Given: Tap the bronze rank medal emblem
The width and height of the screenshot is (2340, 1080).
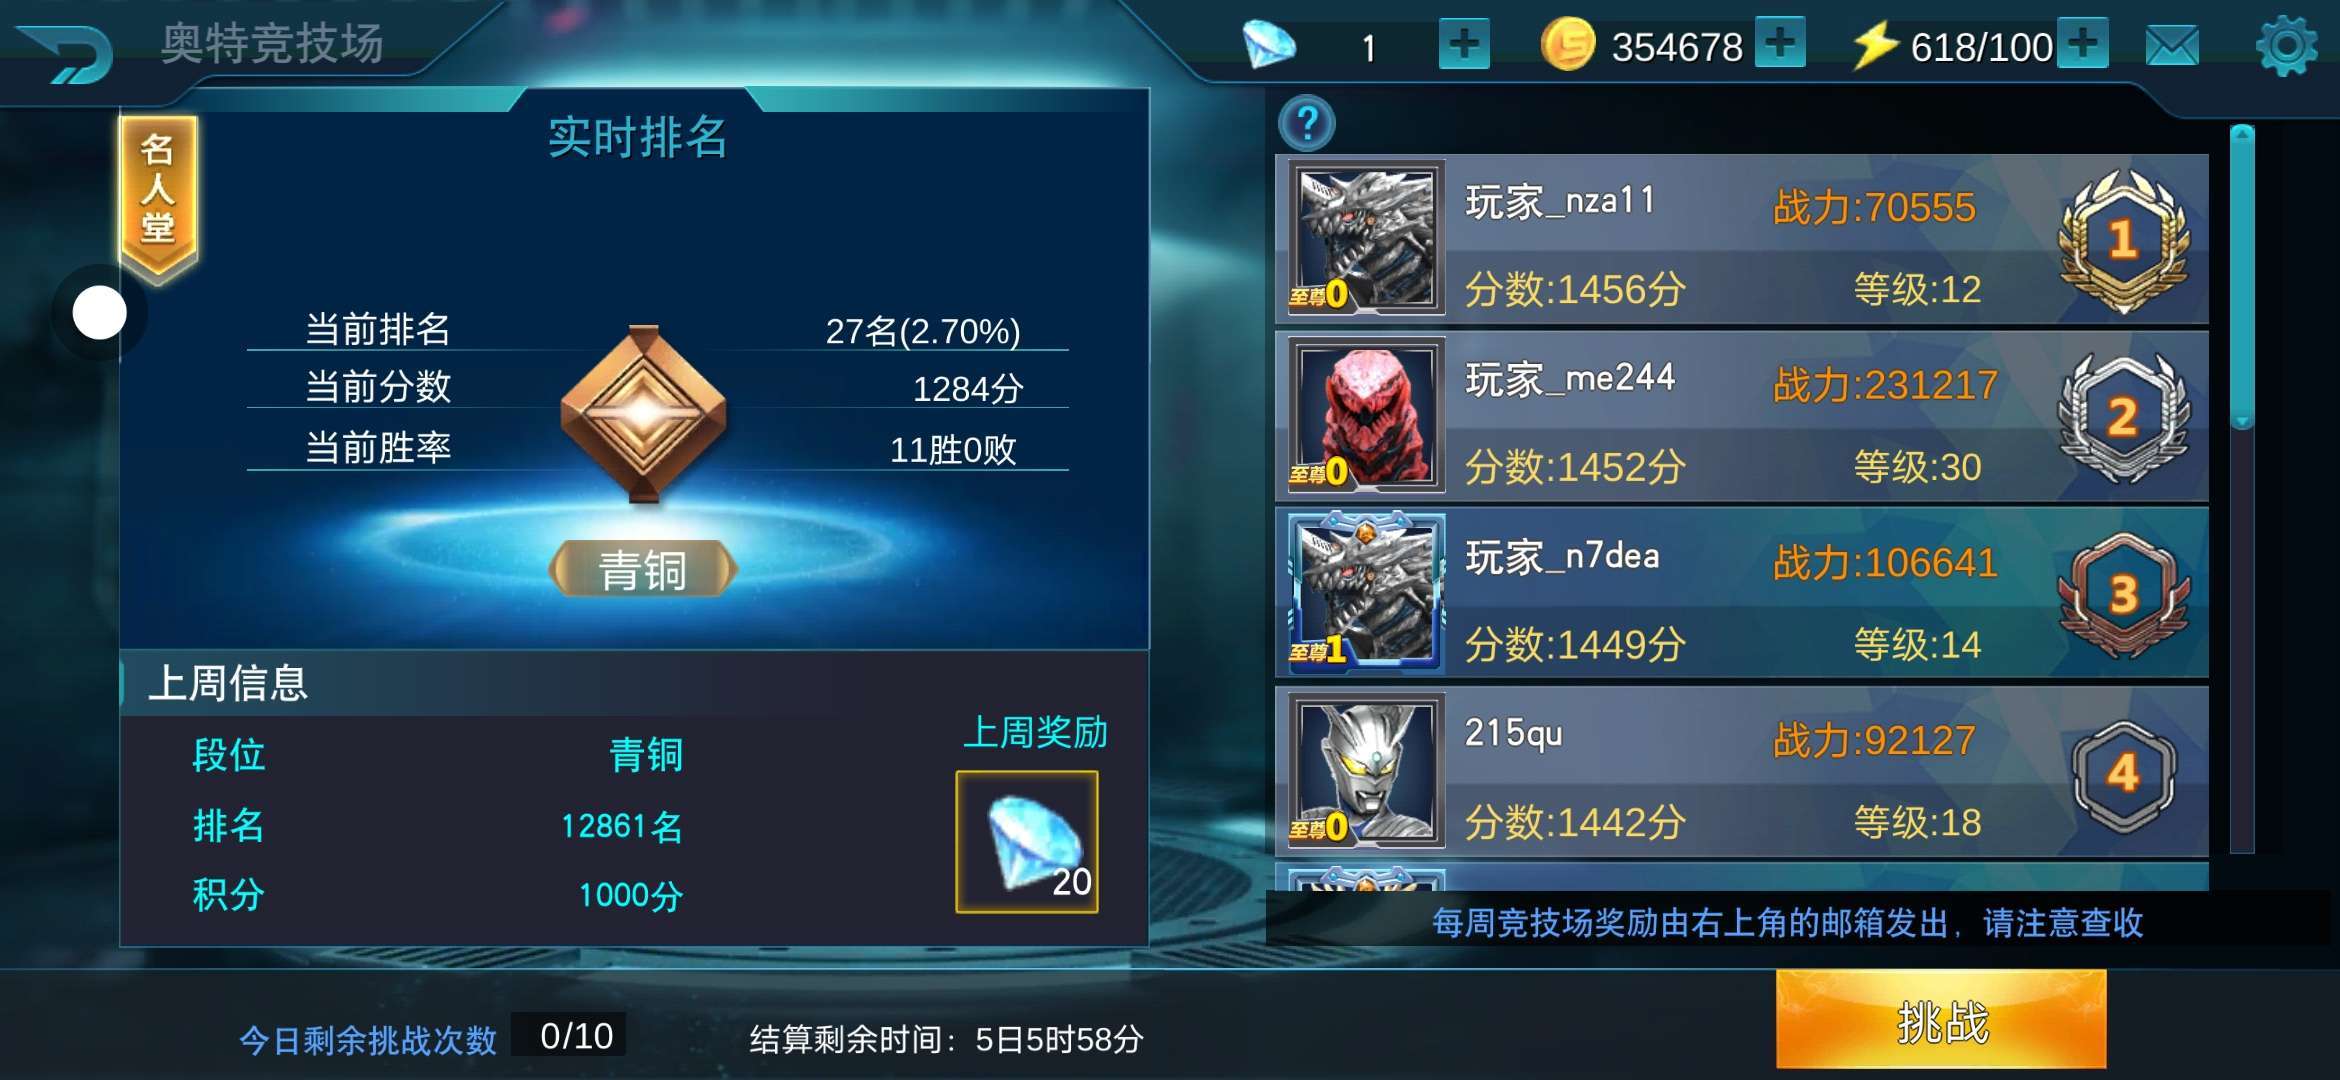Looking at the screenshot, I should (643, 413).
